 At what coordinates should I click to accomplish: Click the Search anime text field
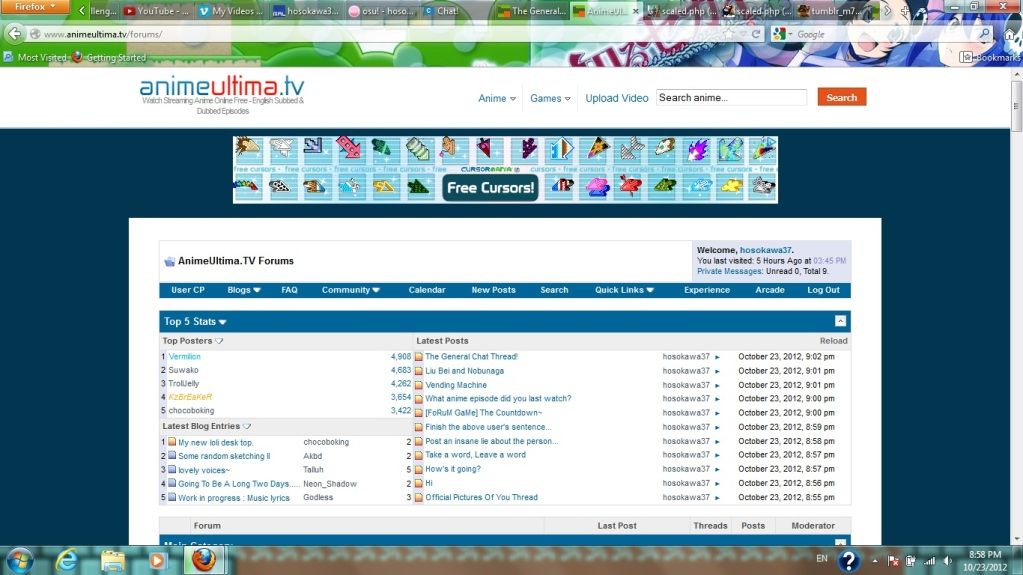pos(730,98)
